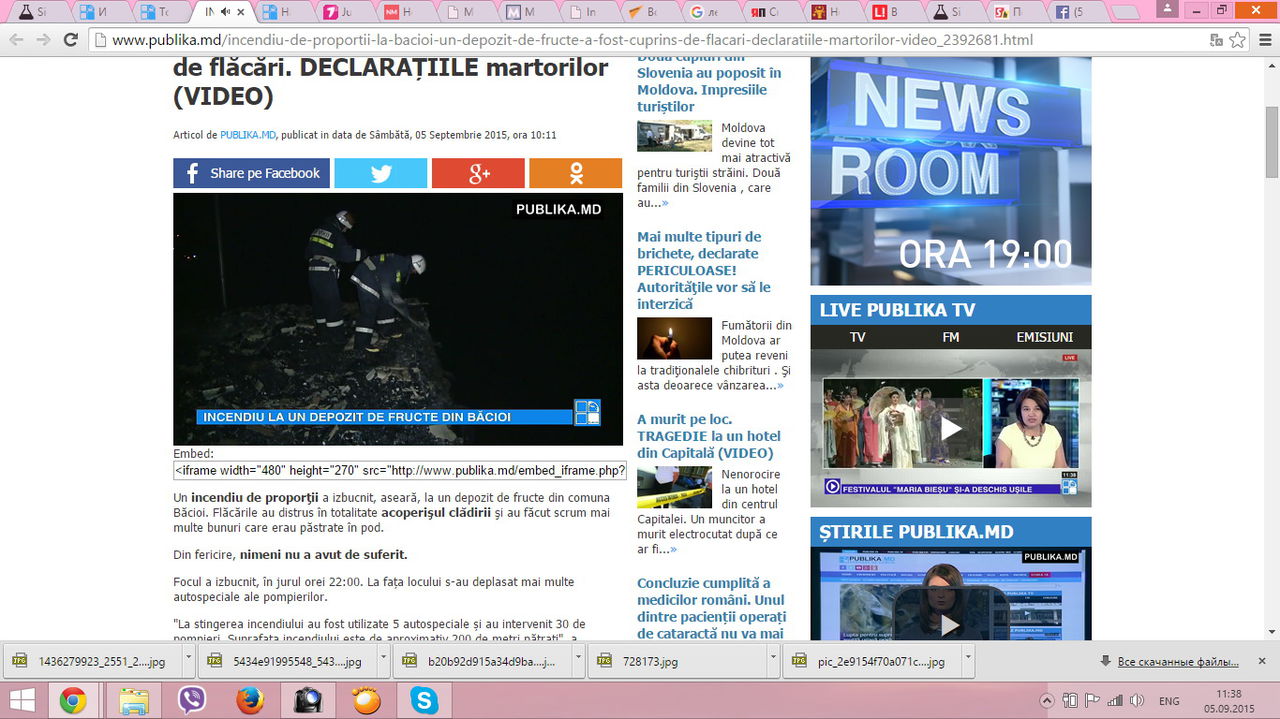Open camera app icon in taskbar
This screenshot has height=719, width=1280.
pos(308,700)
